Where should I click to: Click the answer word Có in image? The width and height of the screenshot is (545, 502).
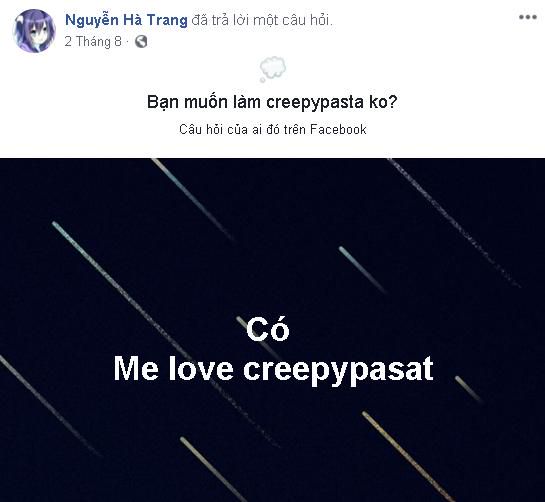[268, 329]
